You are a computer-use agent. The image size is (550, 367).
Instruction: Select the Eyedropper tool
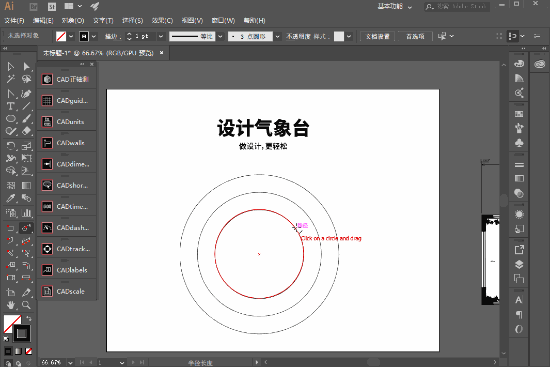tap(11, 199)
